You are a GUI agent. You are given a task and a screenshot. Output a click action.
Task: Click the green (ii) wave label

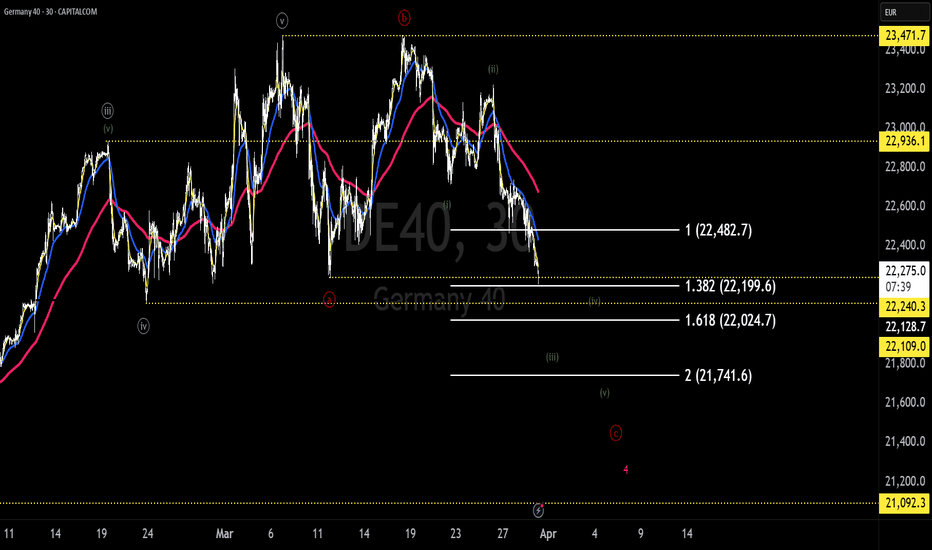pyautogui.click(x=493, y=69)
